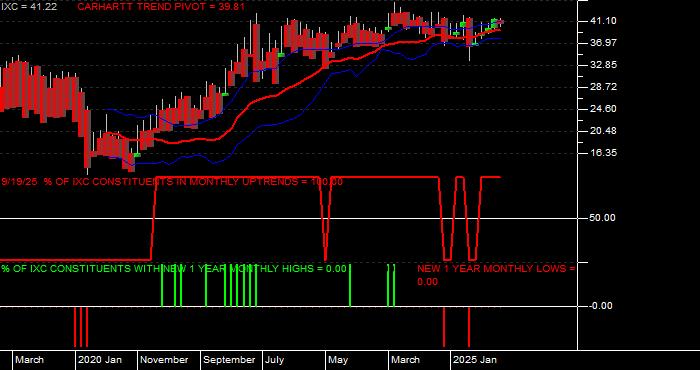Select the 2025 Jan date marker
This screenshot has width=700, height=370.
click(x=475, y=360)
